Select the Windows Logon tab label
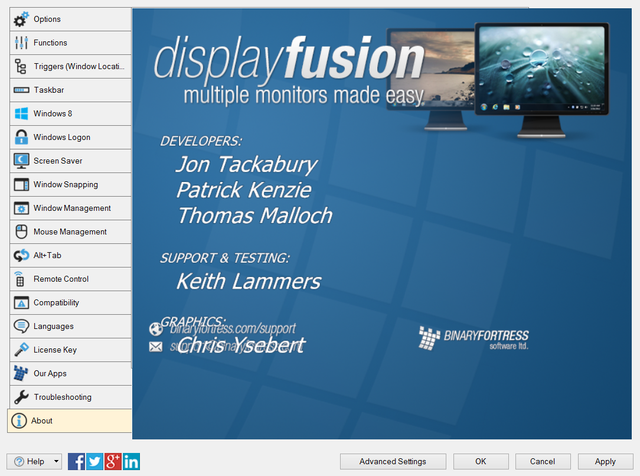Viewport: 640px width, 476px height. click(62, 137)
